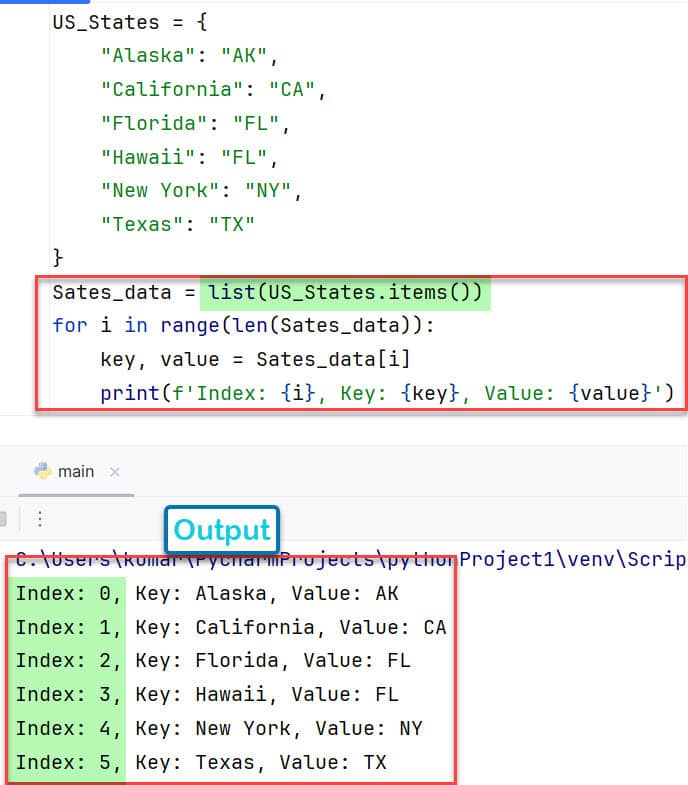Click the "Hawaii": "FL" dictionary entry
The image size is (688, 785).
coord(189,157)
